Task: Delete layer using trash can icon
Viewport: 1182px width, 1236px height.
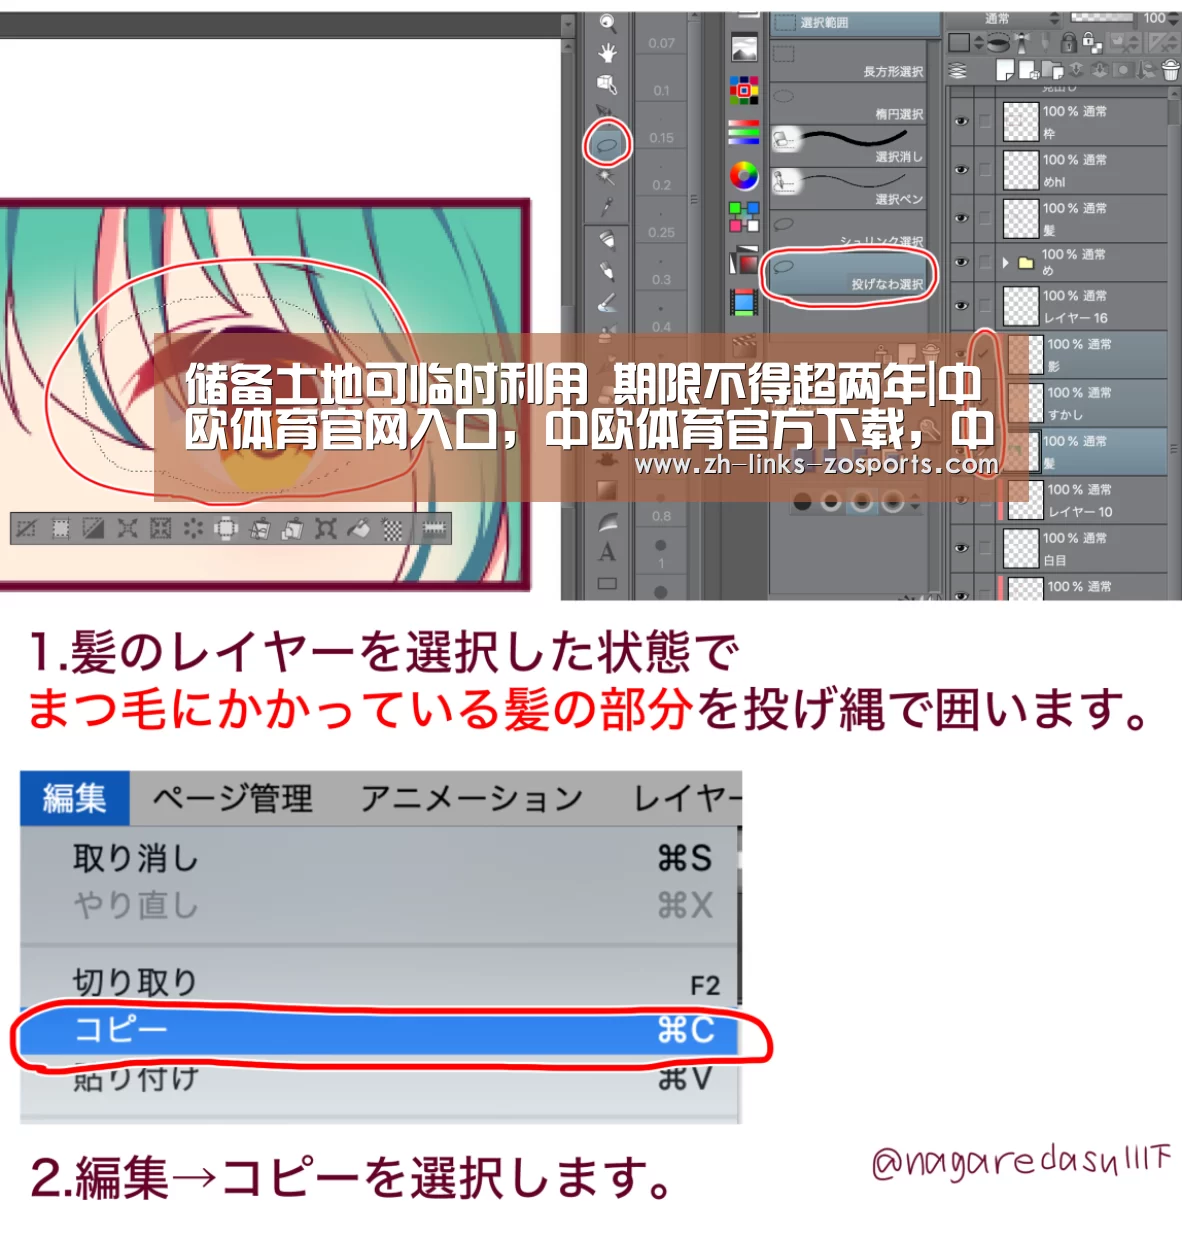Action: tap(1170, 70)
